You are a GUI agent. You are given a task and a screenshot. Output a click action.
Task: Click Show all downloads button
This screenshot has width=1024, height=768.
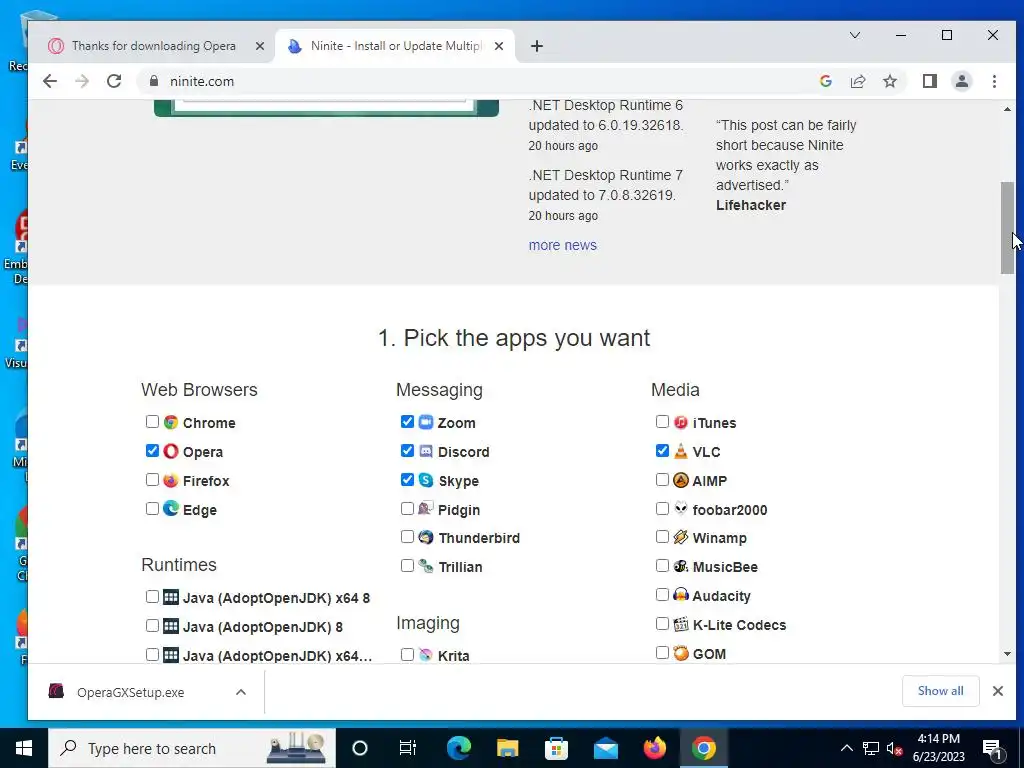pos(940,691)
